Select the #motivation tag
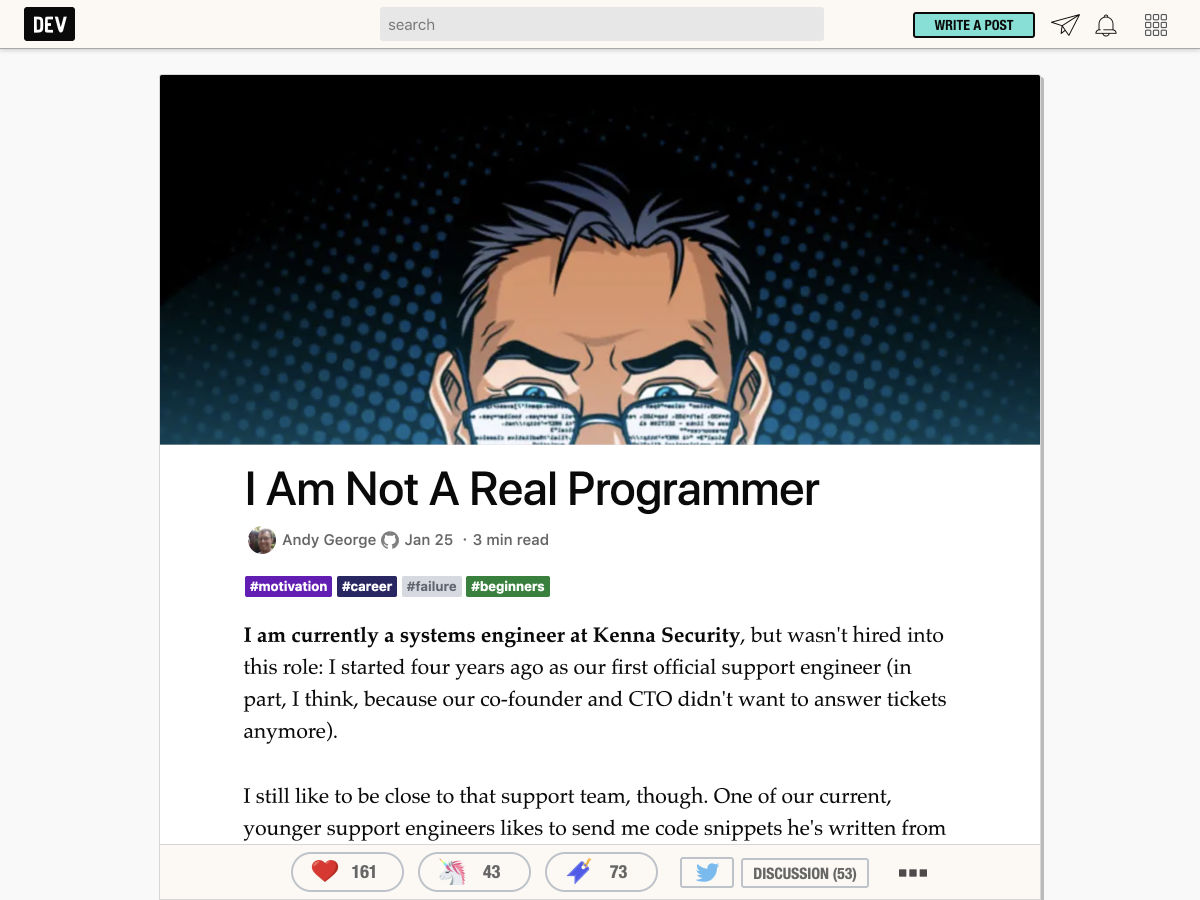 [288, 586]
